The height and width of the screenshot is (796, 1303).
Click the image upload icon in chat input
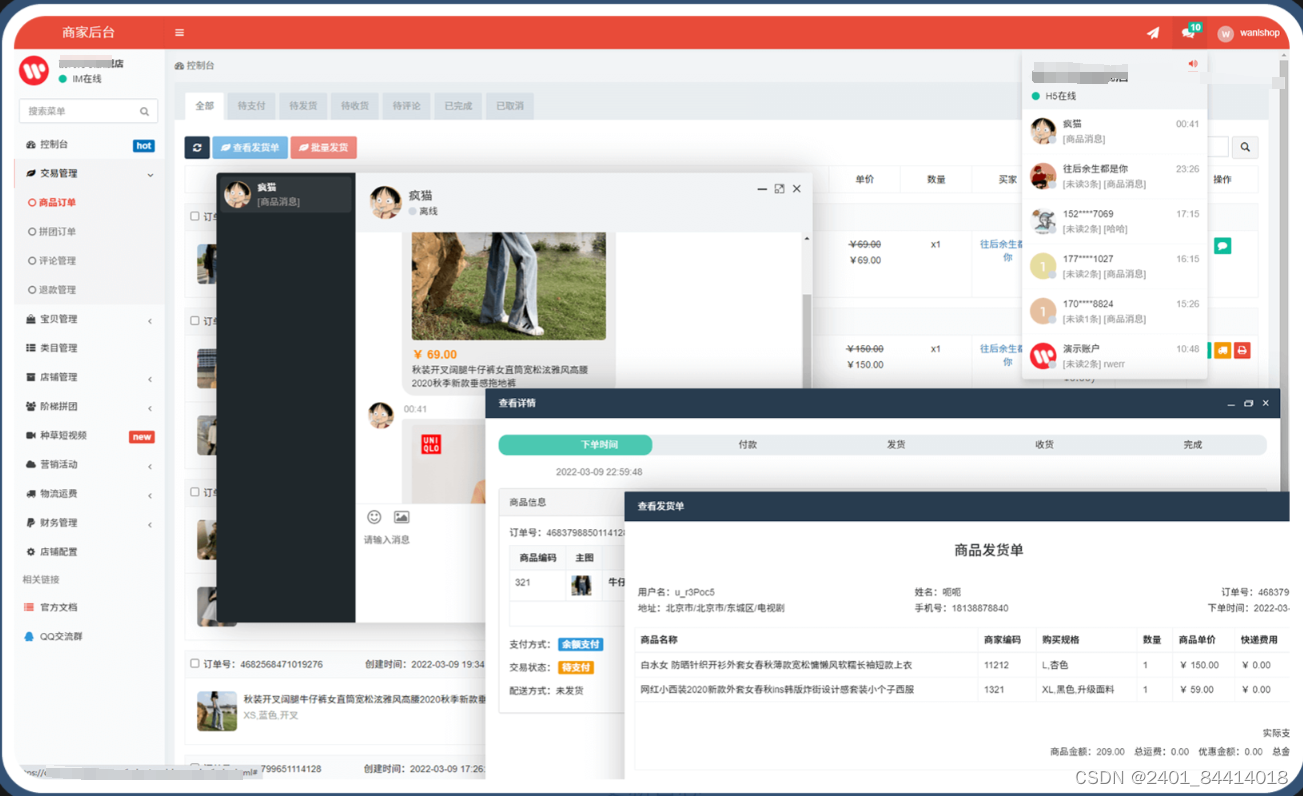401,517
